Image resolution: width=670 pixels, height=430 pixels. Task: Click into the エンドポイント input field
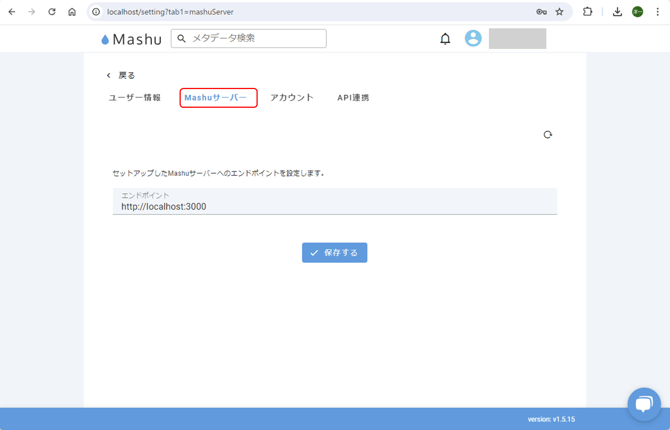334,207
